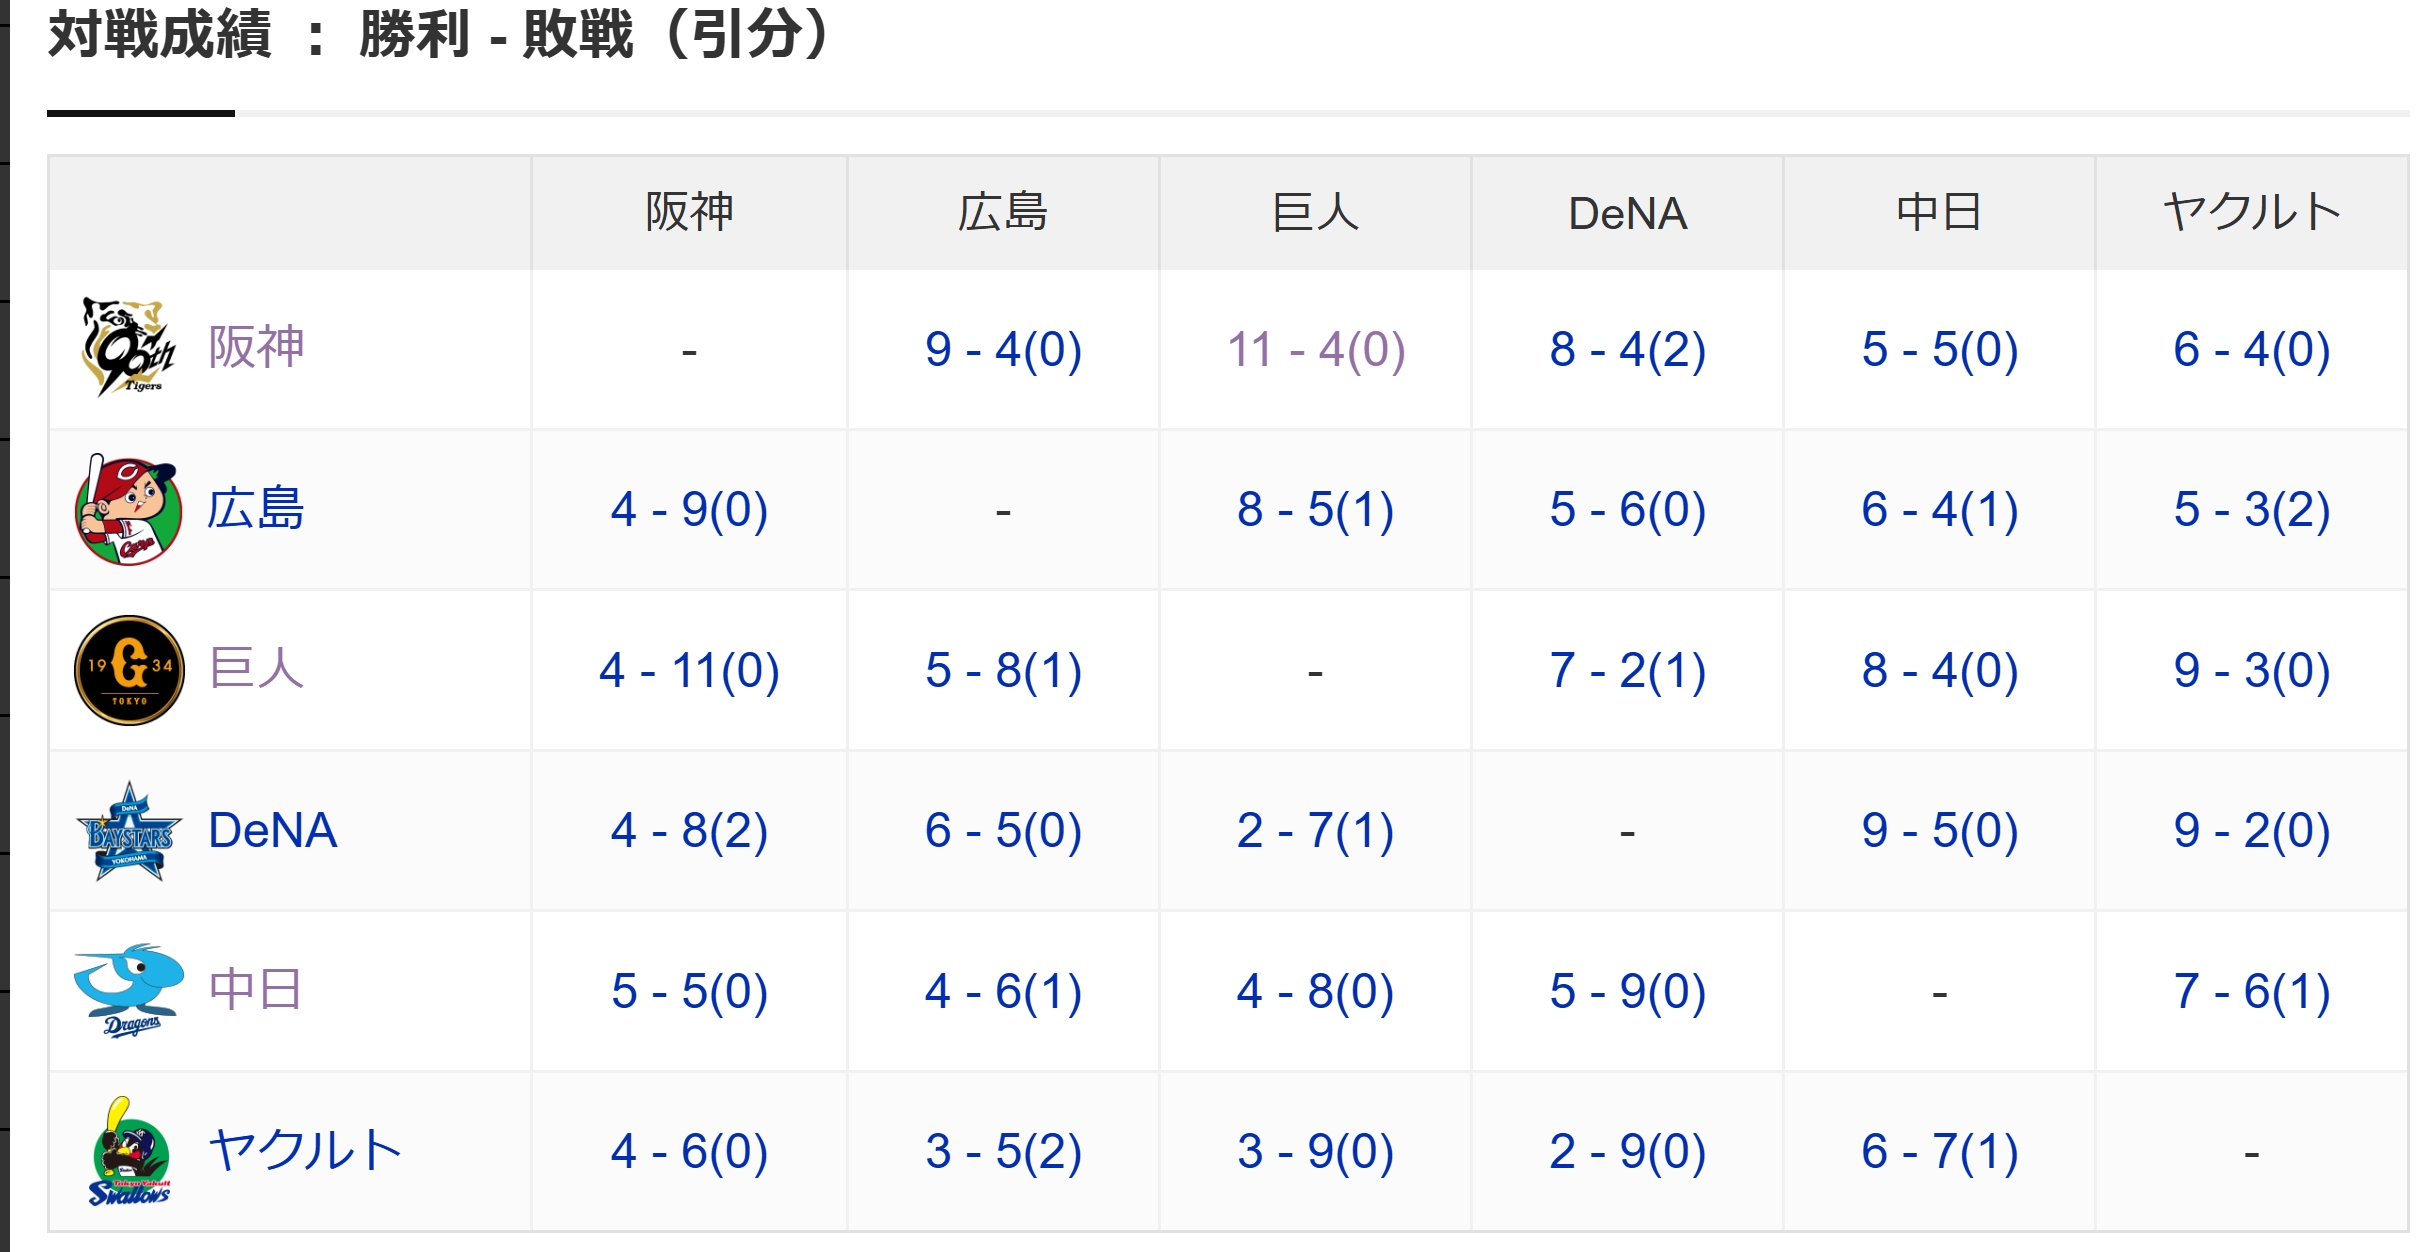Open the 中日 team name link
The height and width of the screenshot is (1252, 2434).
pos(256,990)
